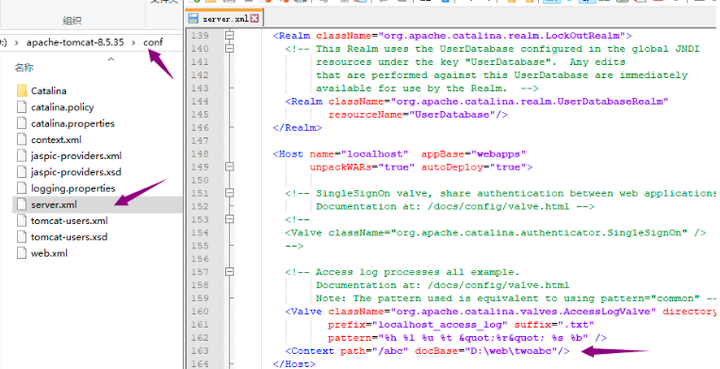Click the resourceName="UserDatabase" line
The image size is (720, 369).
pos(418,114)
